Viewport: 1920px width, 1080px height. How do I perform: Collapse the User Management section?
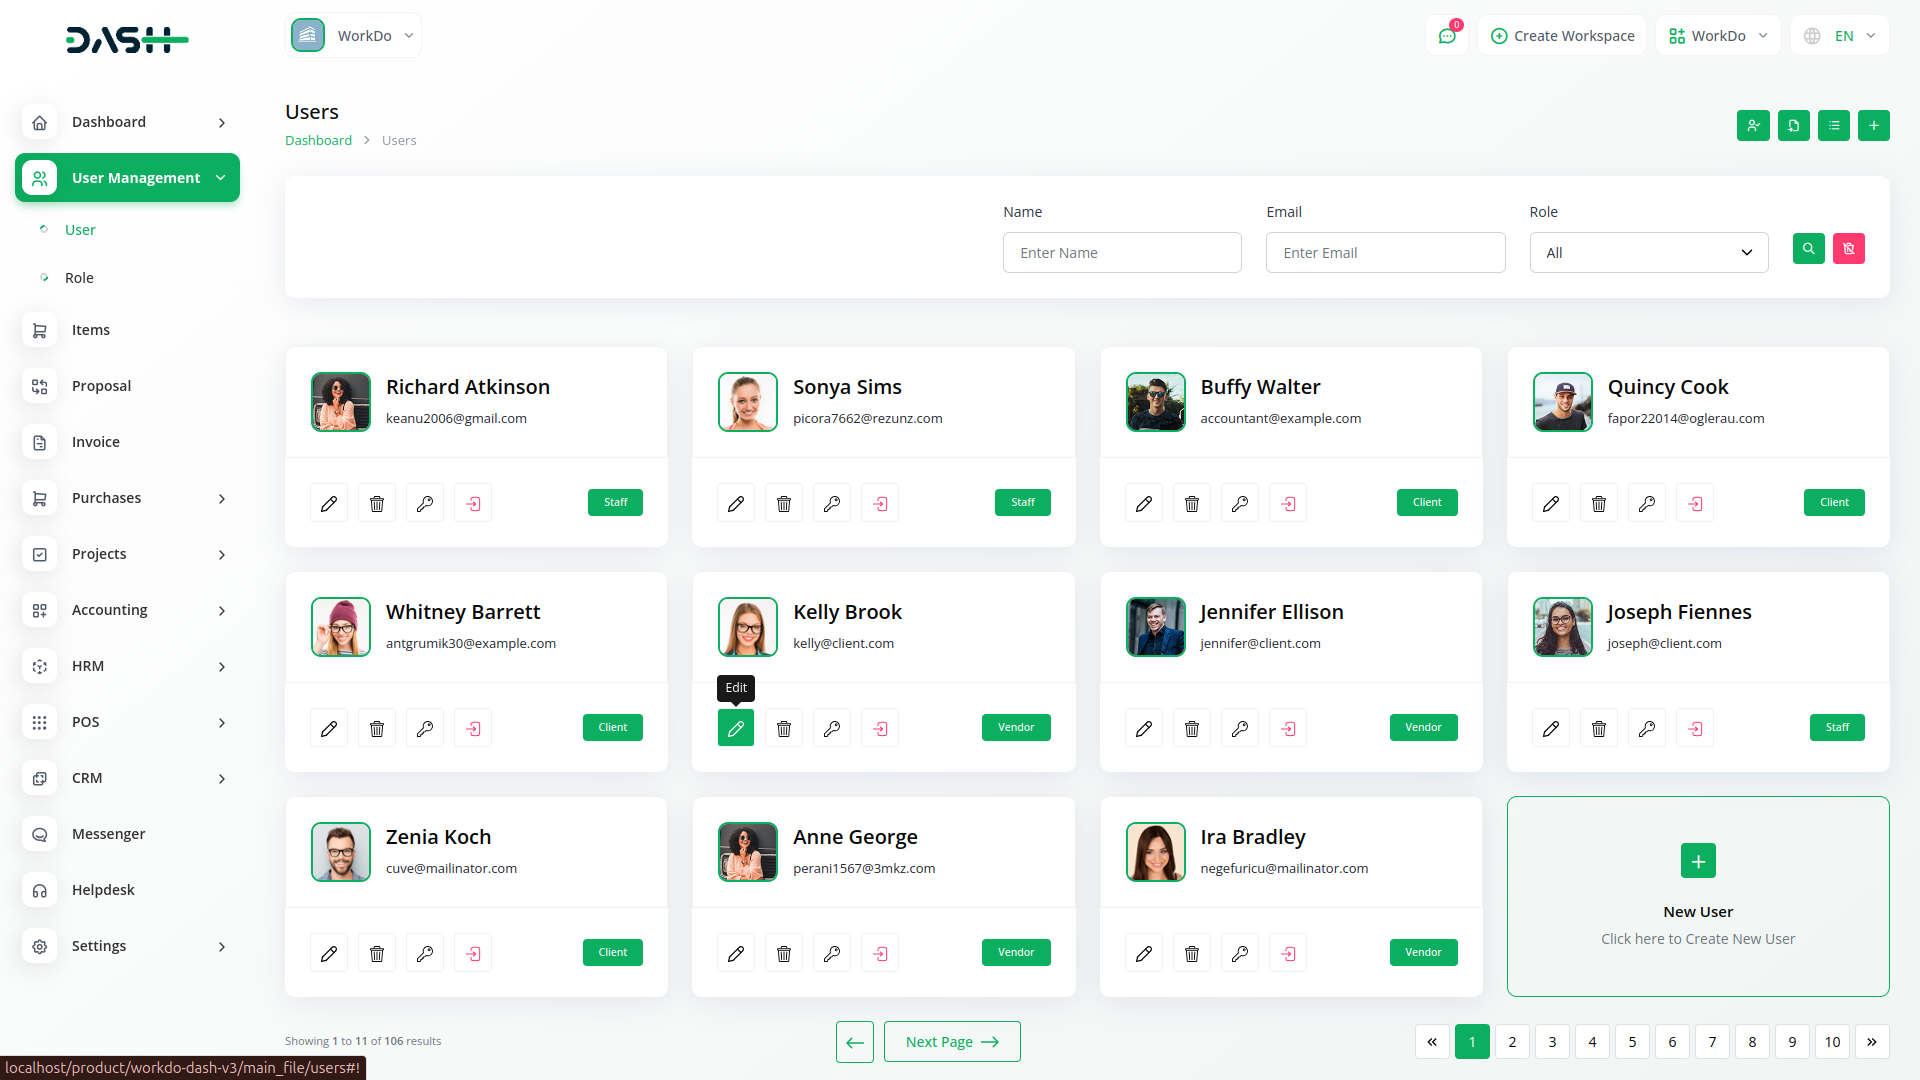point(127,177)
